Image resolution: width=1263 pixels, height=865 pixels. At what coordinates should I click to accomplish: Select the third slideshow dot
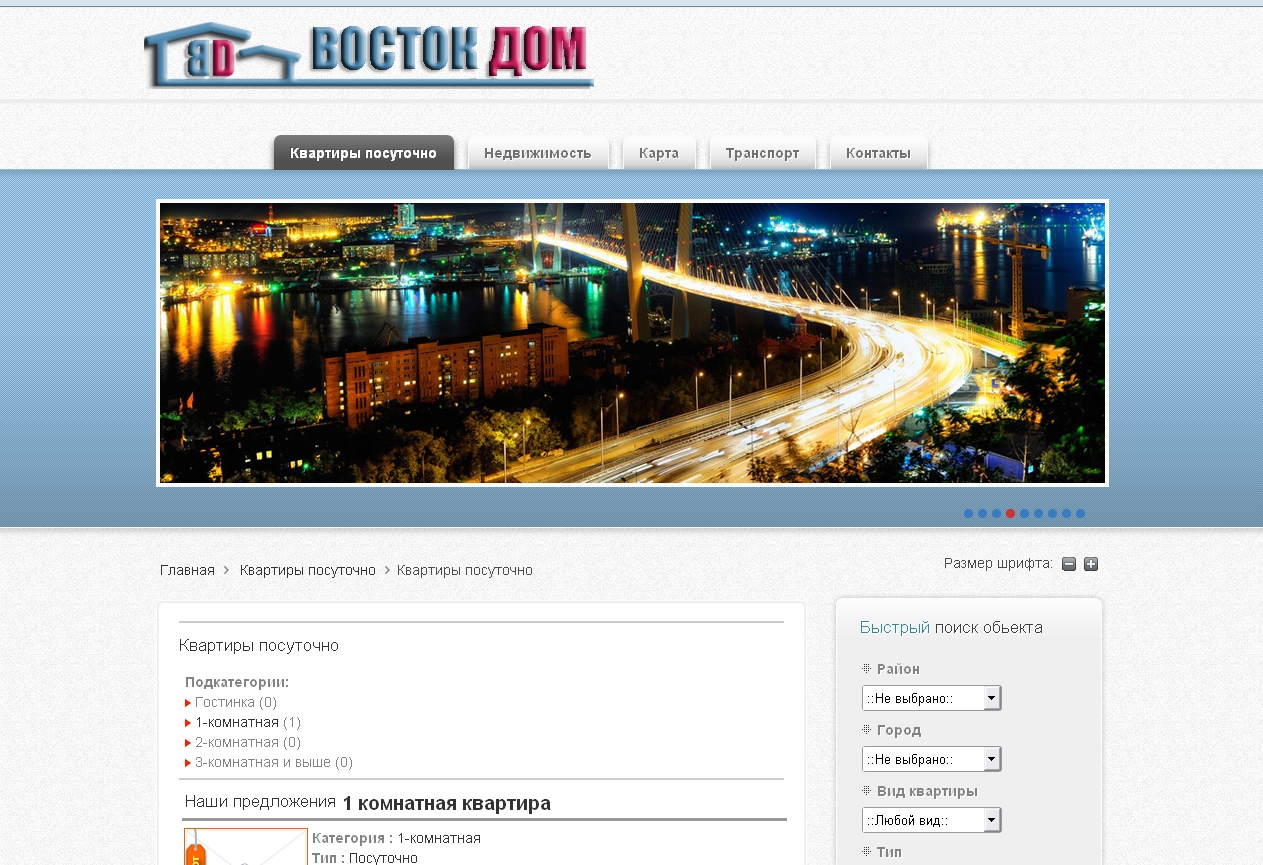996,513
